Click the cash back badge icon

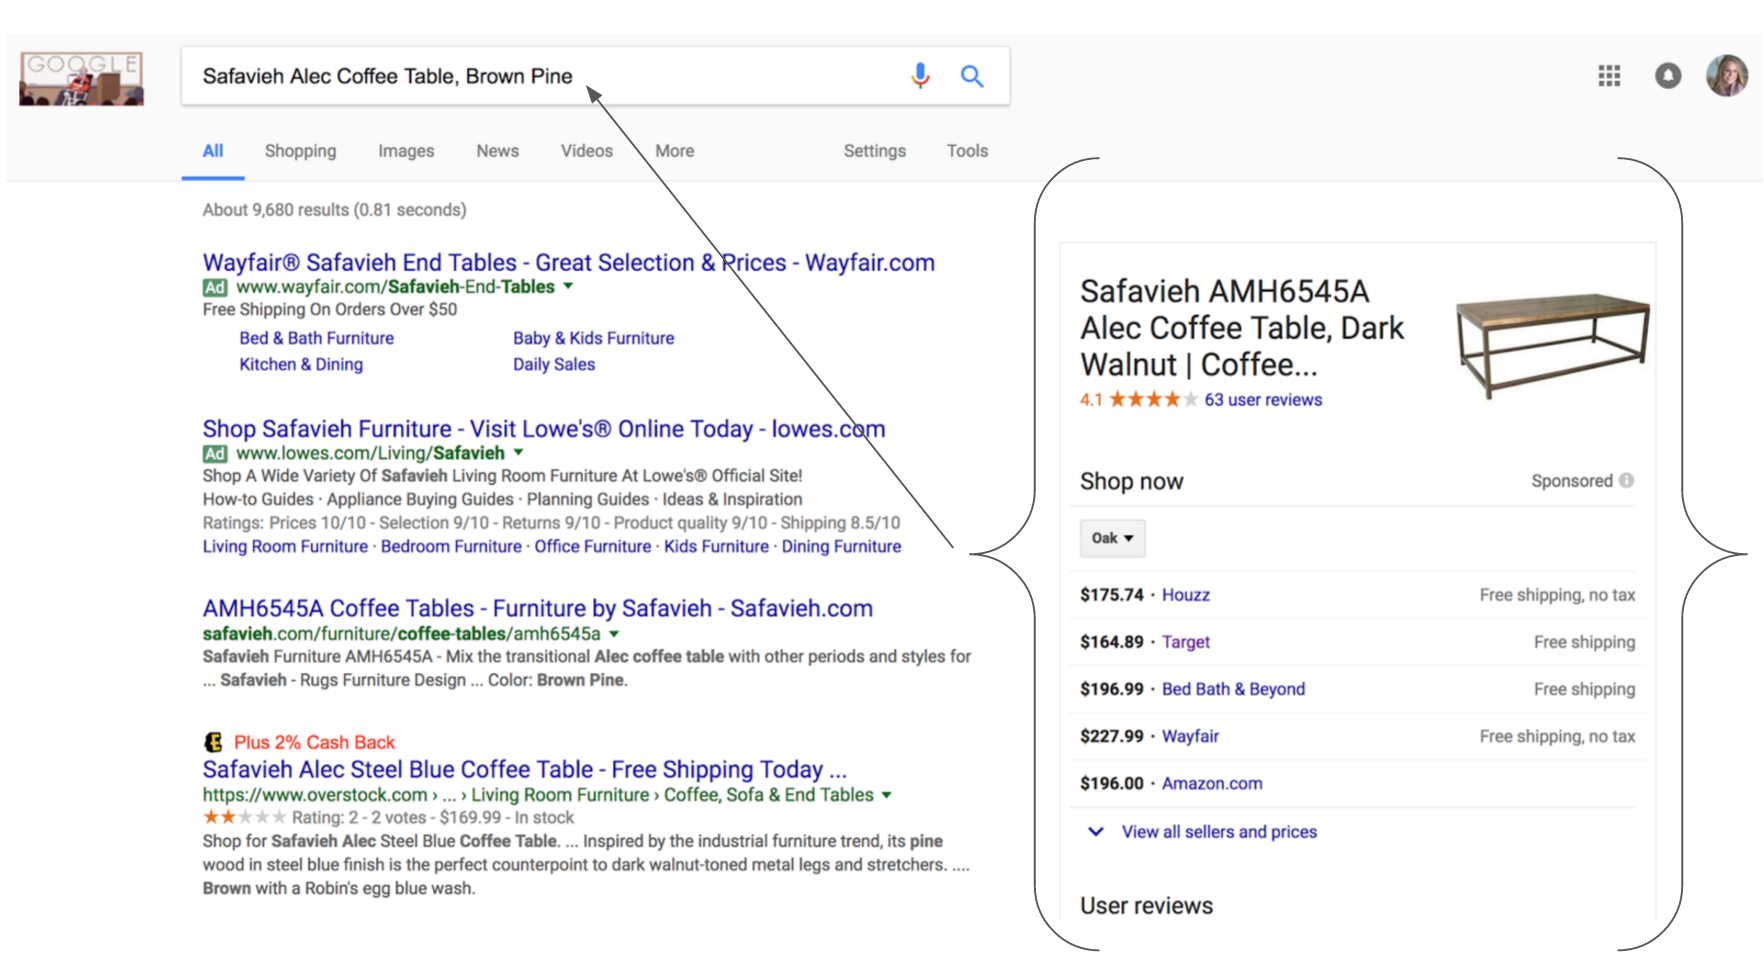pyautogui.click(x=213, y=742)
